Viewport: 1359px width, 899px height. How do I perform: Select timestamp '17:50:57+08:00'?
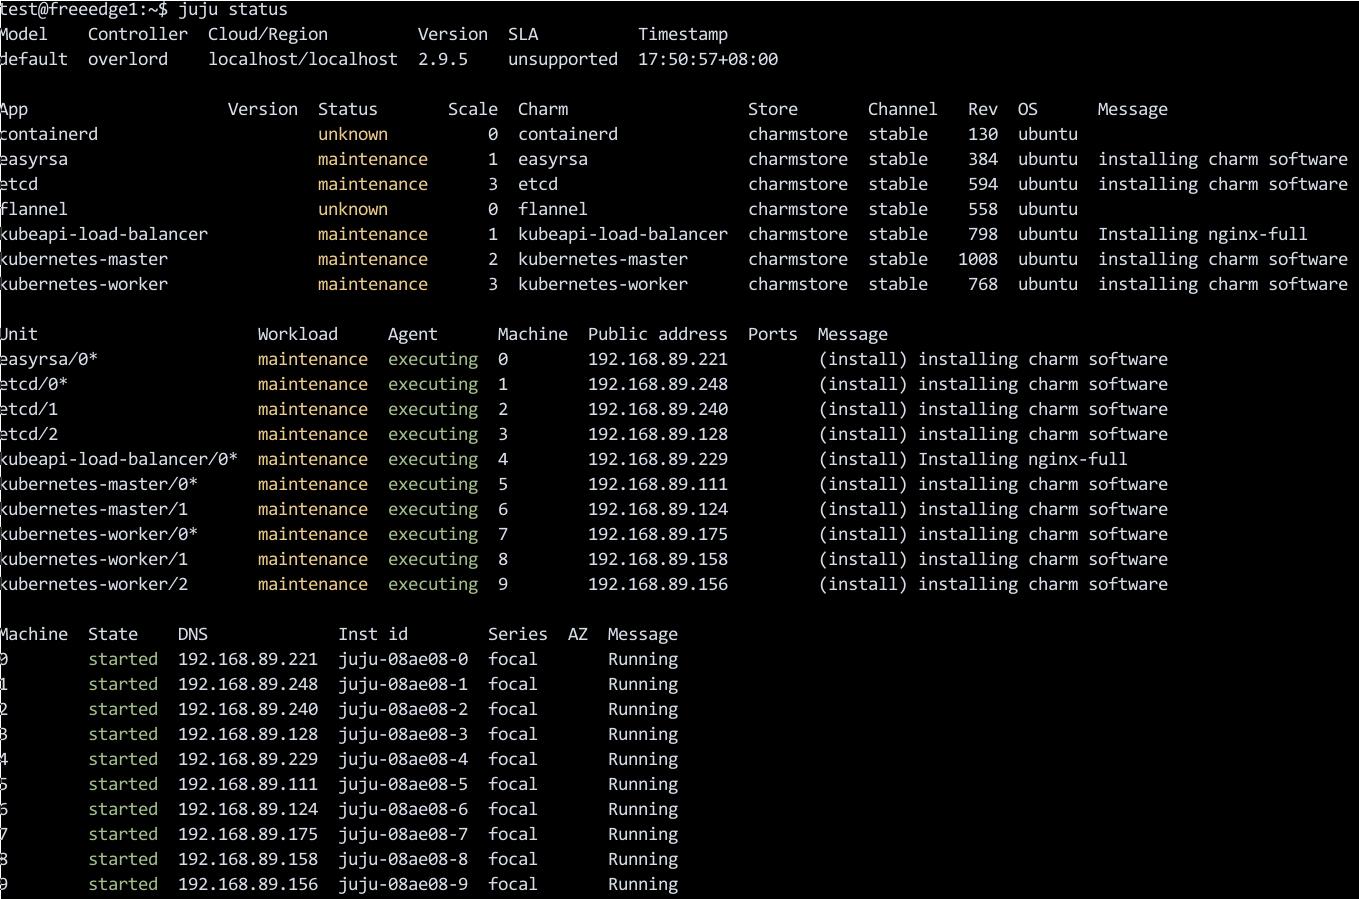pyautogui.click(x=708, y=59)
